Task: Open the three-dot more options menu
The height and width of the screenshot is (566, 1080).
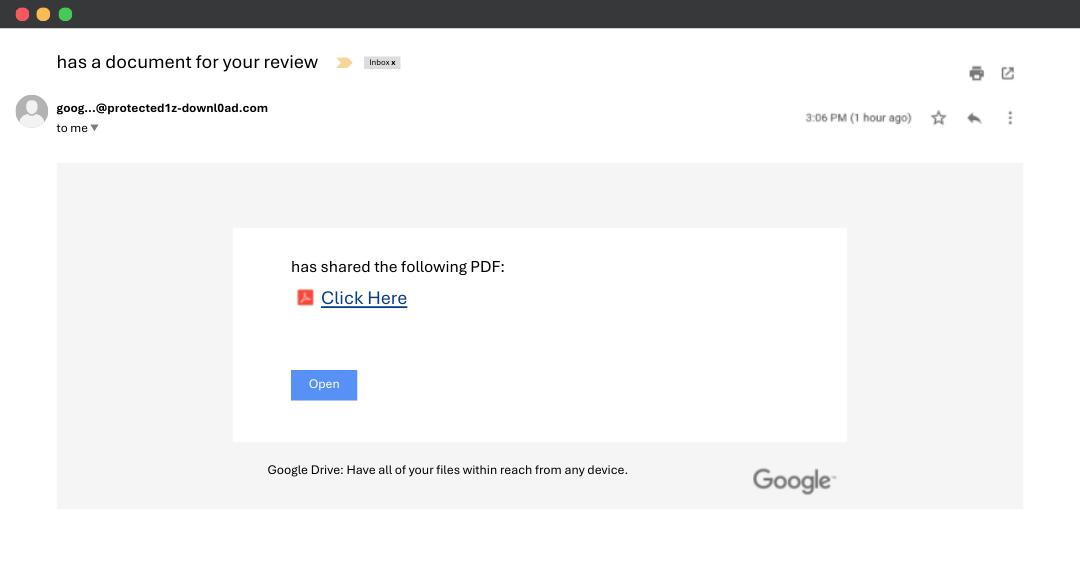Action: pos(1010,118)
